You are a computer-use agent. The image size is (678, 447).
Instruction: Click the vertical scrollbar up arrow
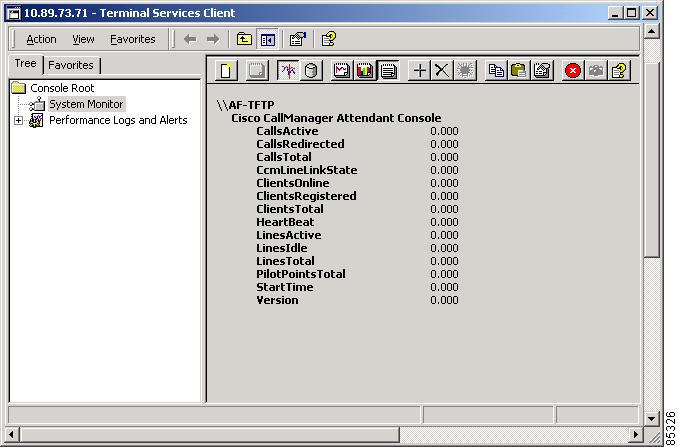tap(651, 31)
